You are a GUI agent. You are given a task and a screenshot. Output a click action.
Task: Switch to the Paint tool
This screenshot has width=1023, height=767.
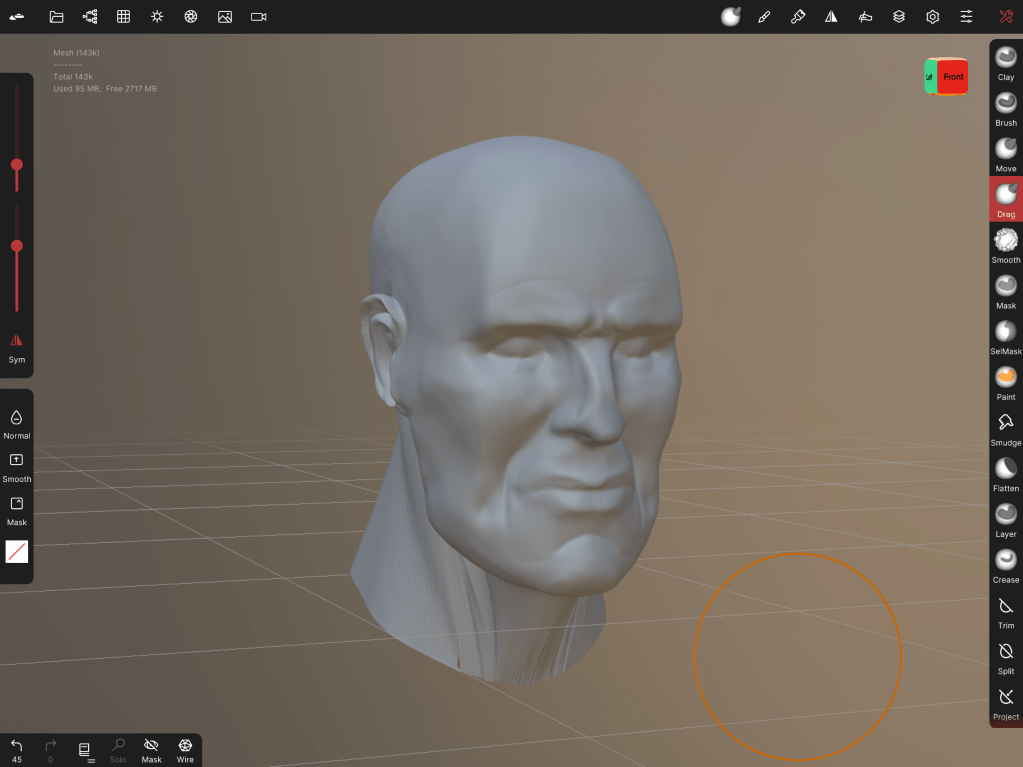[x=1005, y=382]
